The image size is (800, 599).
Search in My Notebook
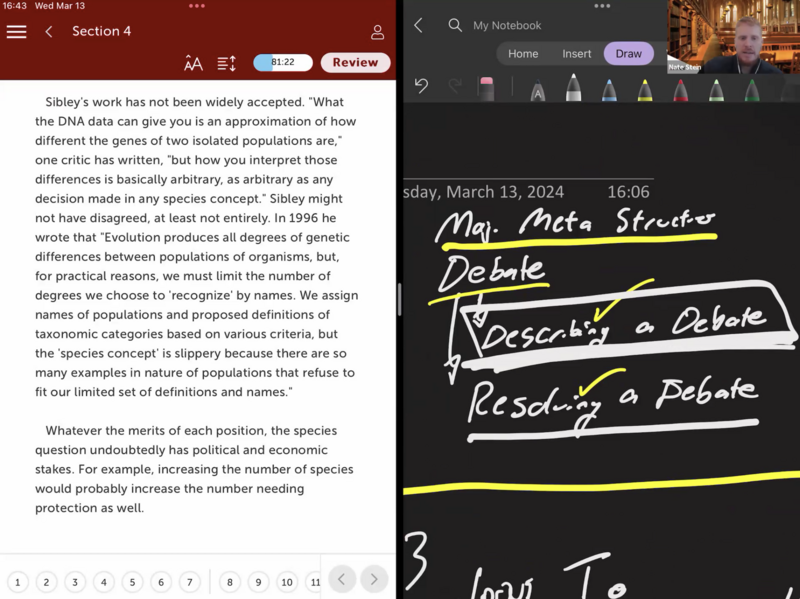point(455,25)
